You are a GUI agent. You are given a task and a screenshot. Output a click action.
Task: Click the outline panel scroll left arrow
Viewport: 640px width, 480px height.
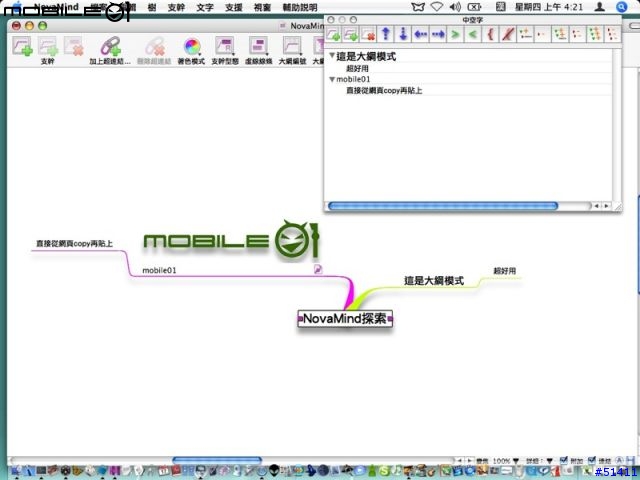pos(597,206)
